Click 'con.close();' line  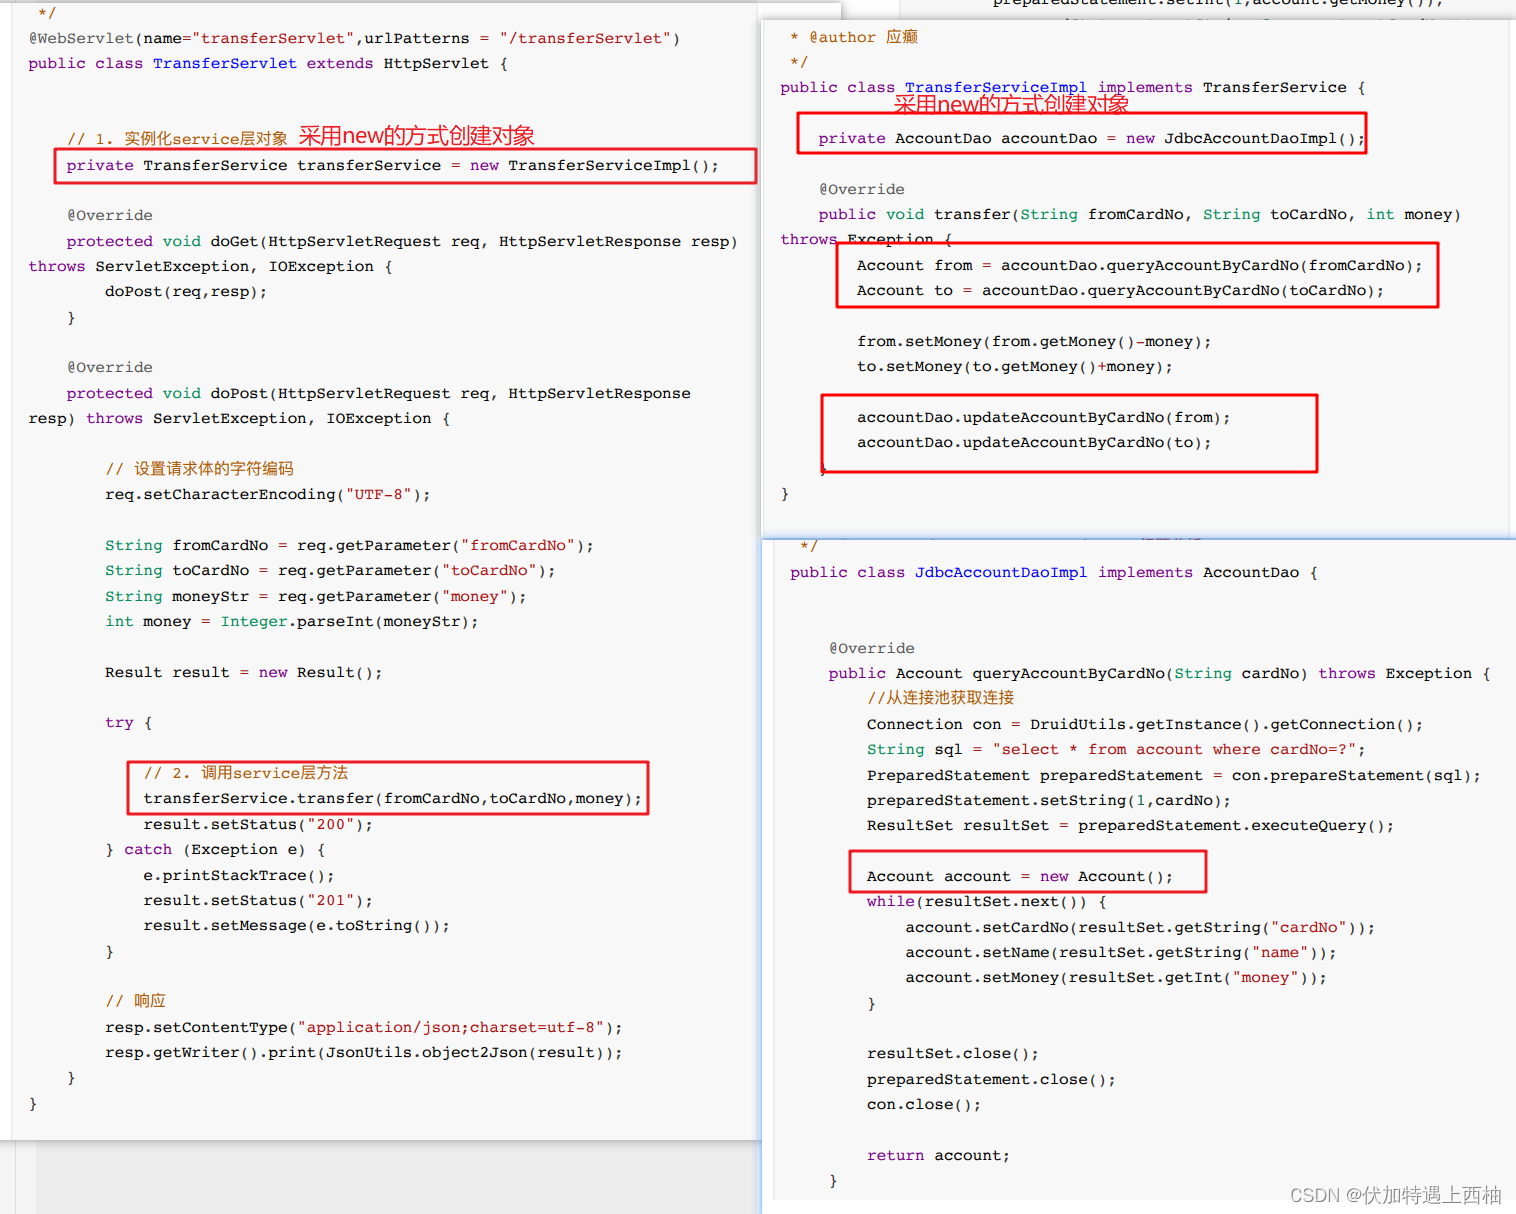[924, 1104]
